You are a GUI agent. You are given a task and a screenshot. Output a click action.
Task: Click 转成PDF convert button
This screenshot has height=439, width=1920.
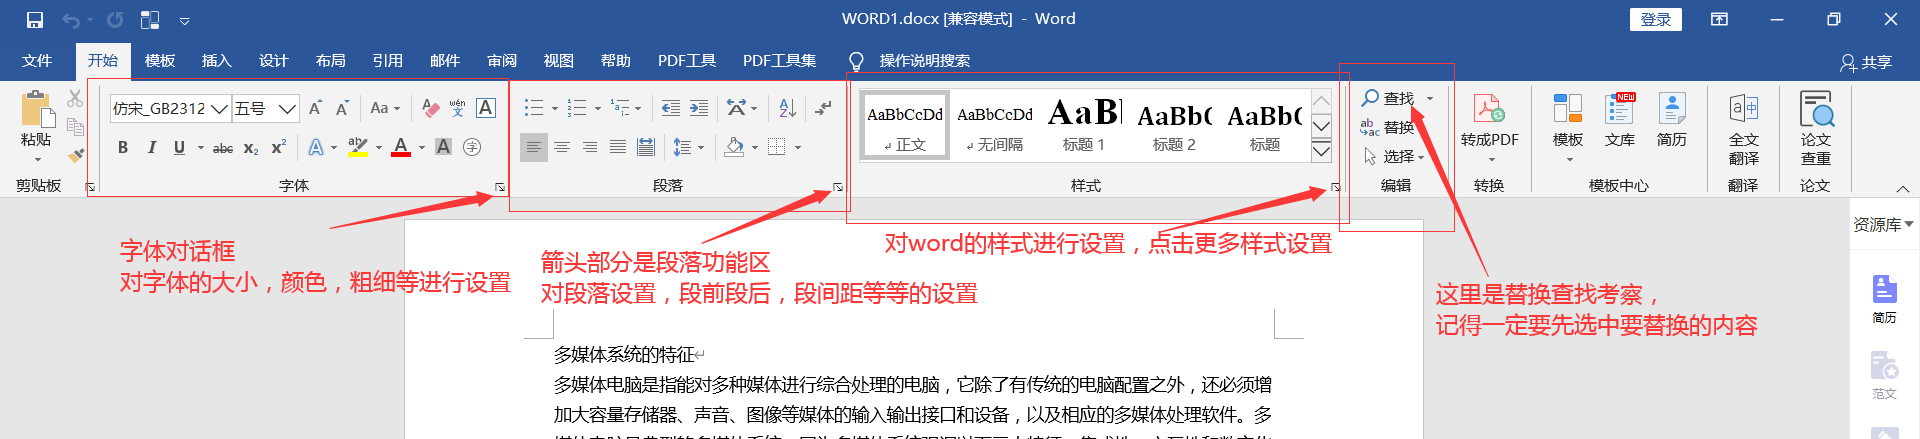[x=1489, y=127]
